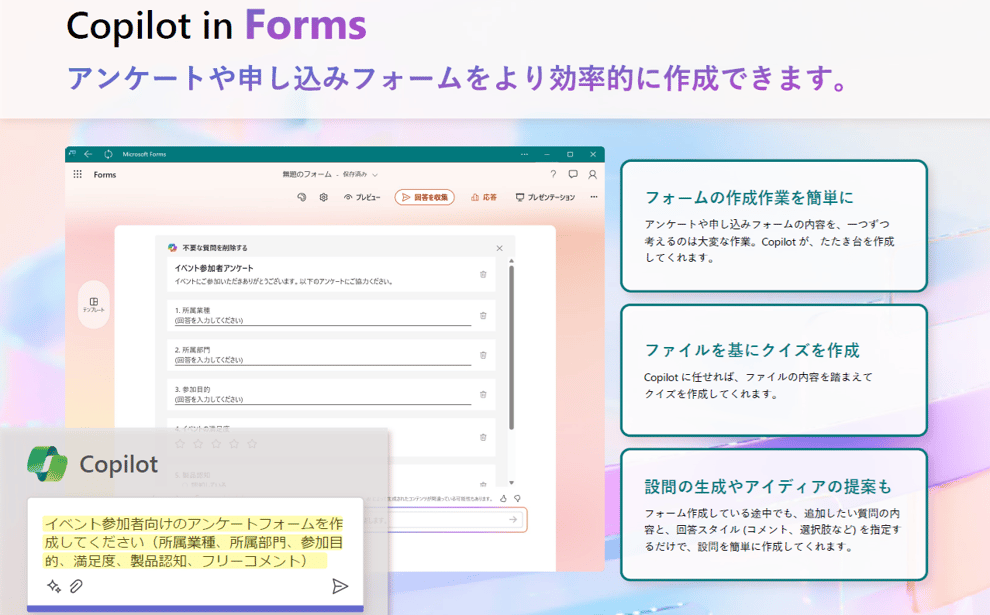Expand the 無題のフォーム title dropdown
Image resolution: width=990 pixels, height=615 pixels.
point(375,175)
